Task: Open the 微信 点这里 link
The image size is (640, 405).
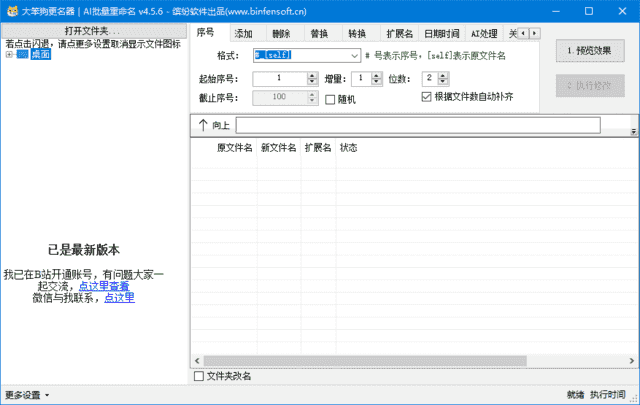Action: (x=120, y=298)
